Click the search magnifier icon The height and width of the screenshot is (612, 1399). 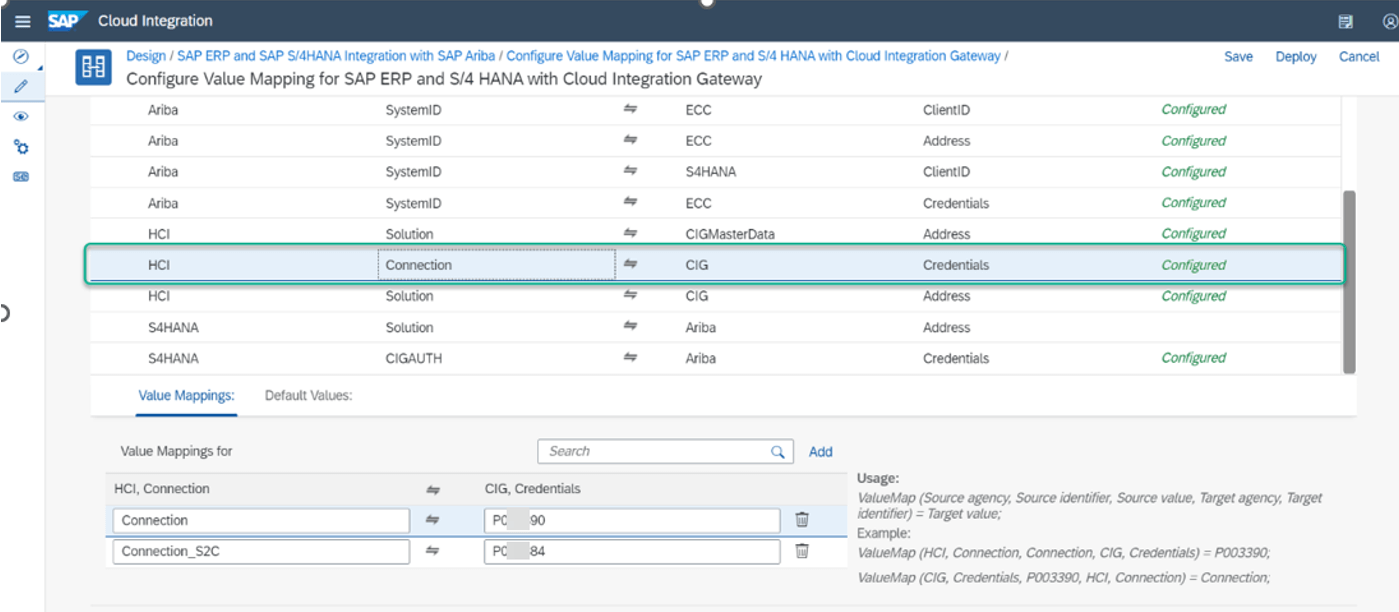tap(777, 452)
